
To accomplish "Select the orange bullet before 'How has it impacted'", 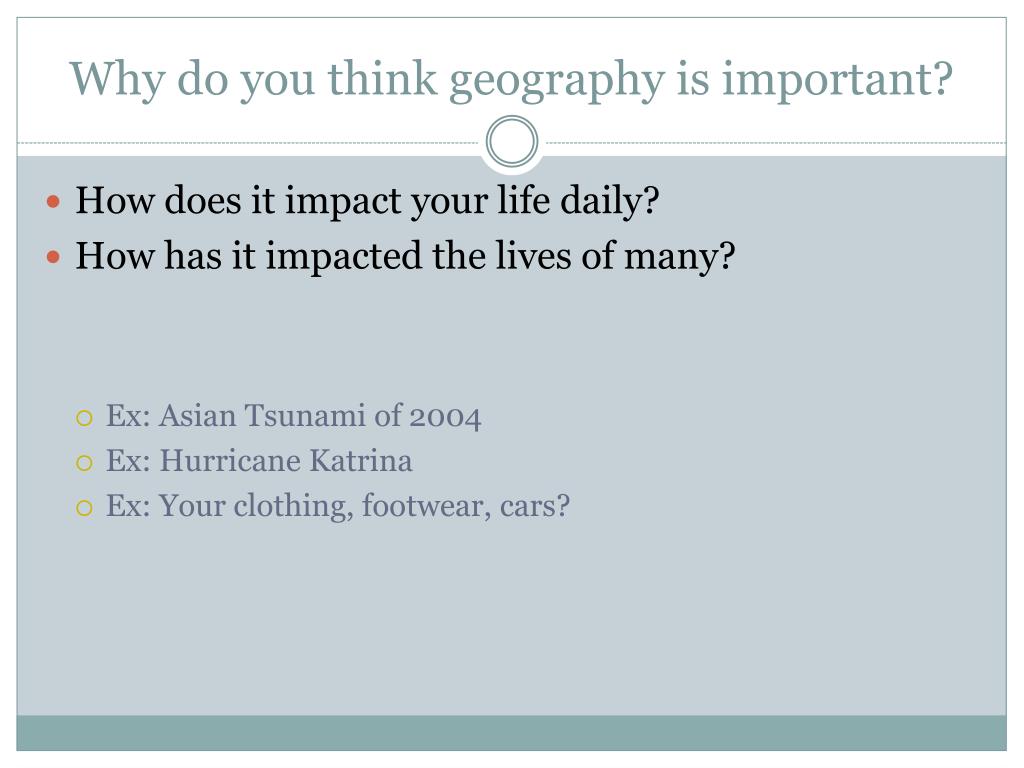I will point(54,257).
